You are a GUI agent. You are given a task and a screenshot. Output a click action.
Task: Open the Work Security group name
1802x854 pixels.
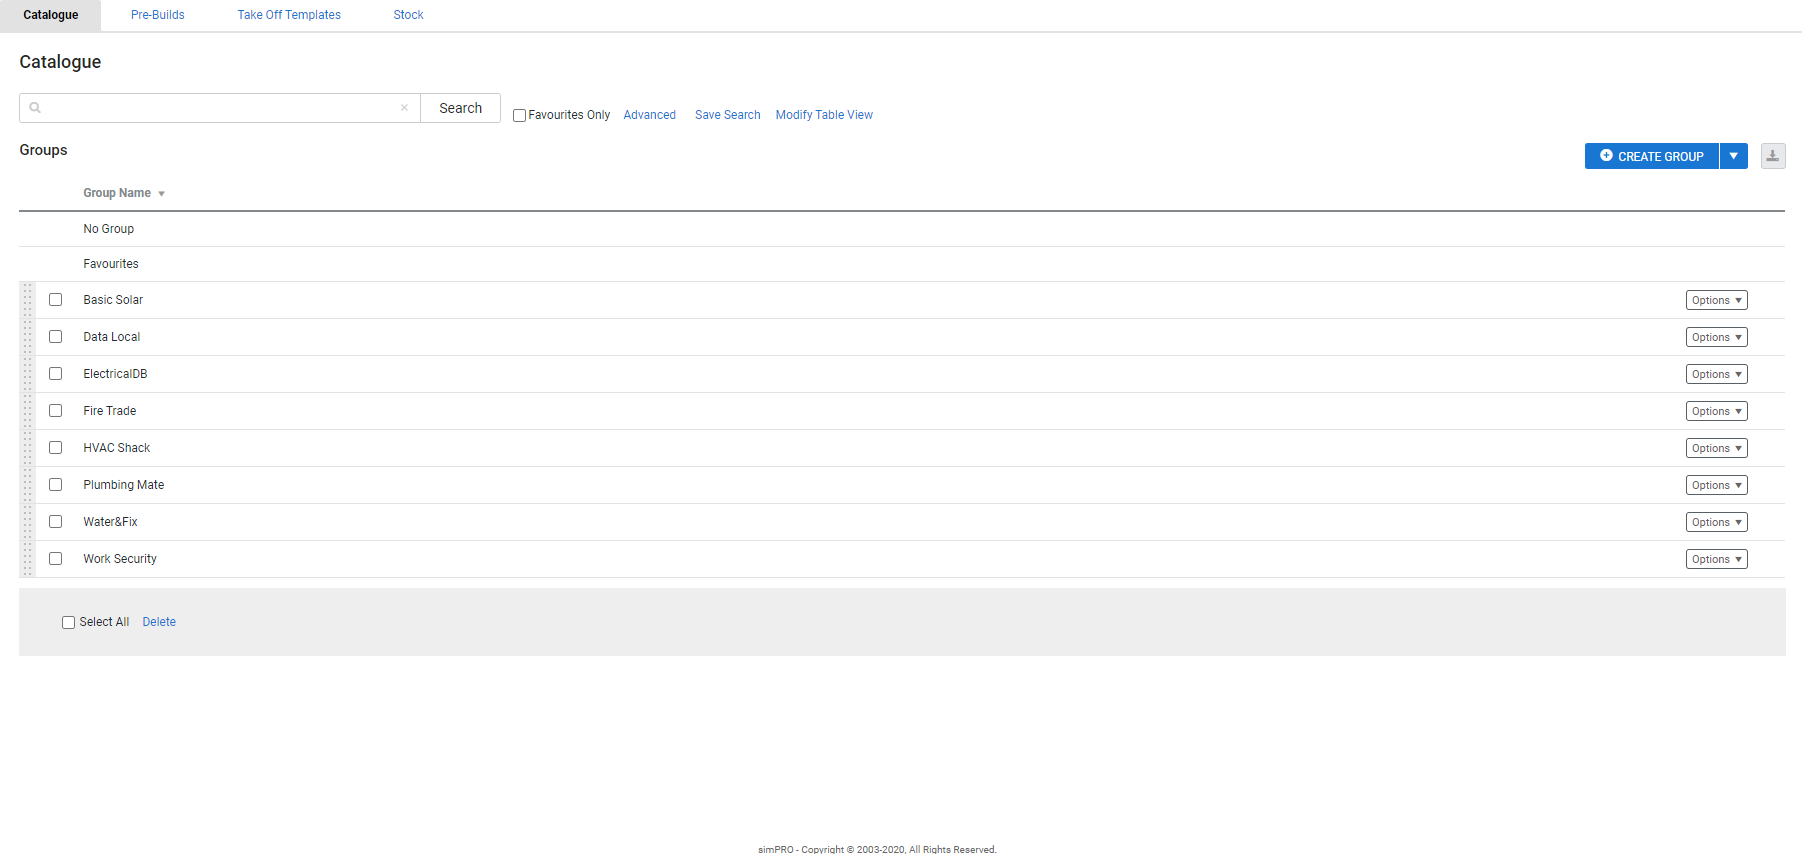[x=120, y=559]
